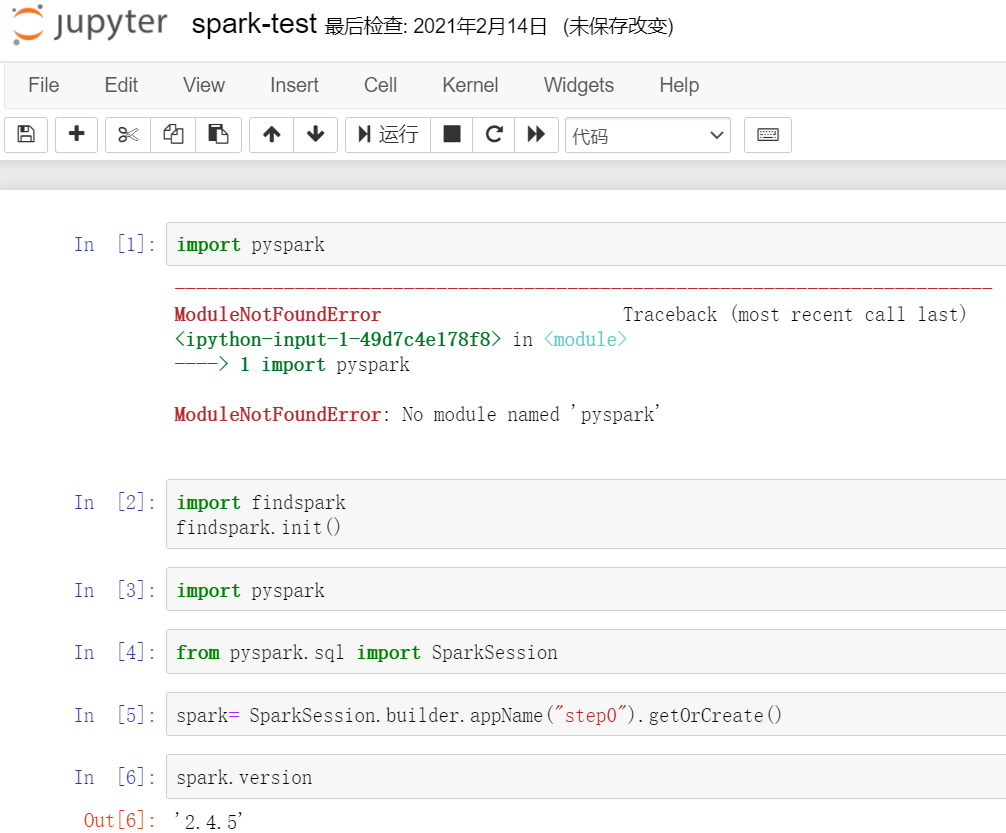Viewport: 1006px width, 833px height.
Task: Open the Help menu
Action: coord(679,85)
